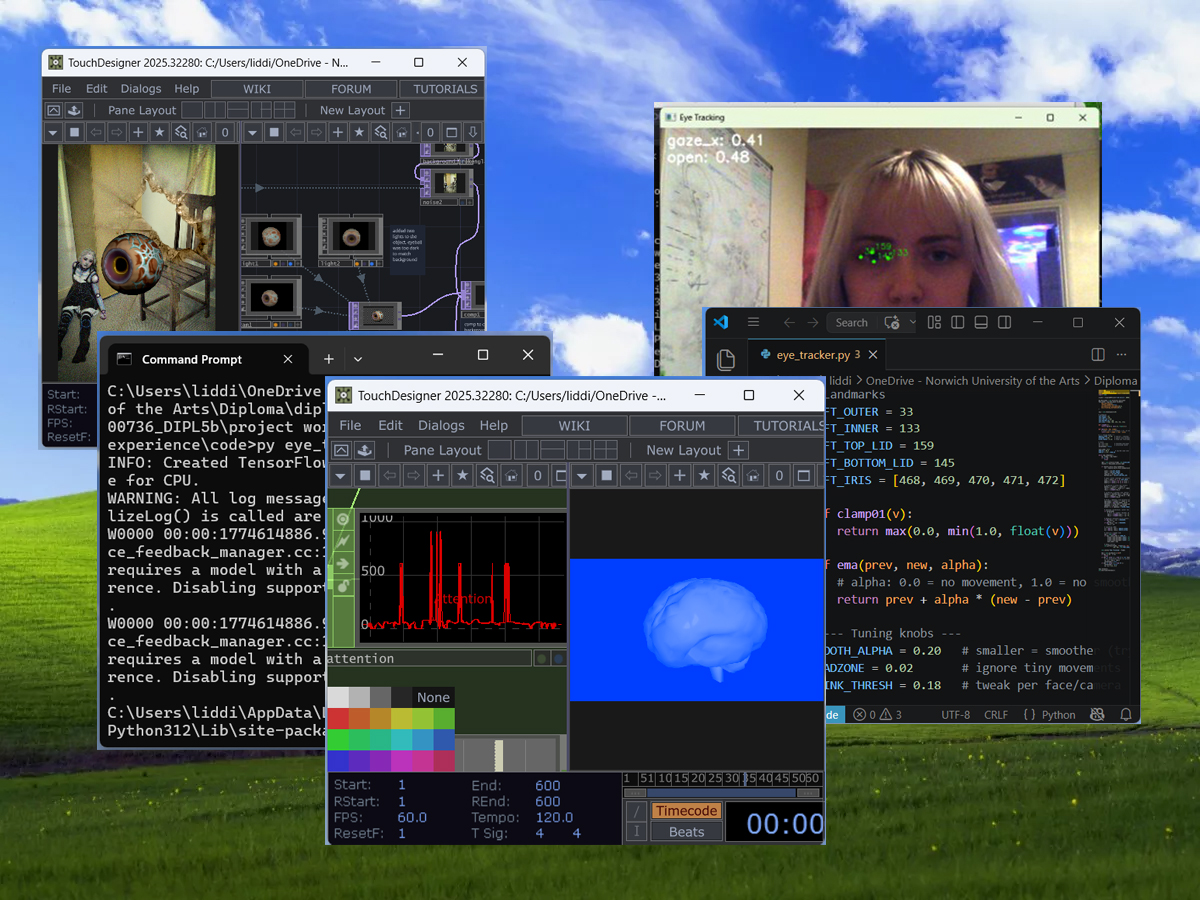
Task: Open pane type dropdown above eyeball image
Action: [53, 132]
